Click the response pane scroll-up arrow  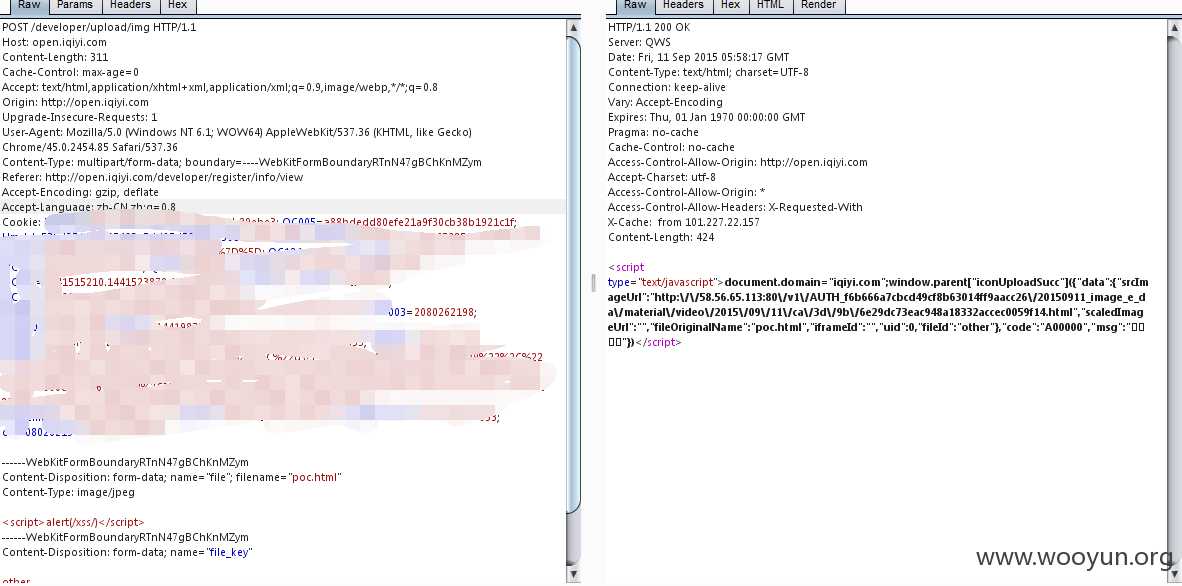(x=1176, y=27)
